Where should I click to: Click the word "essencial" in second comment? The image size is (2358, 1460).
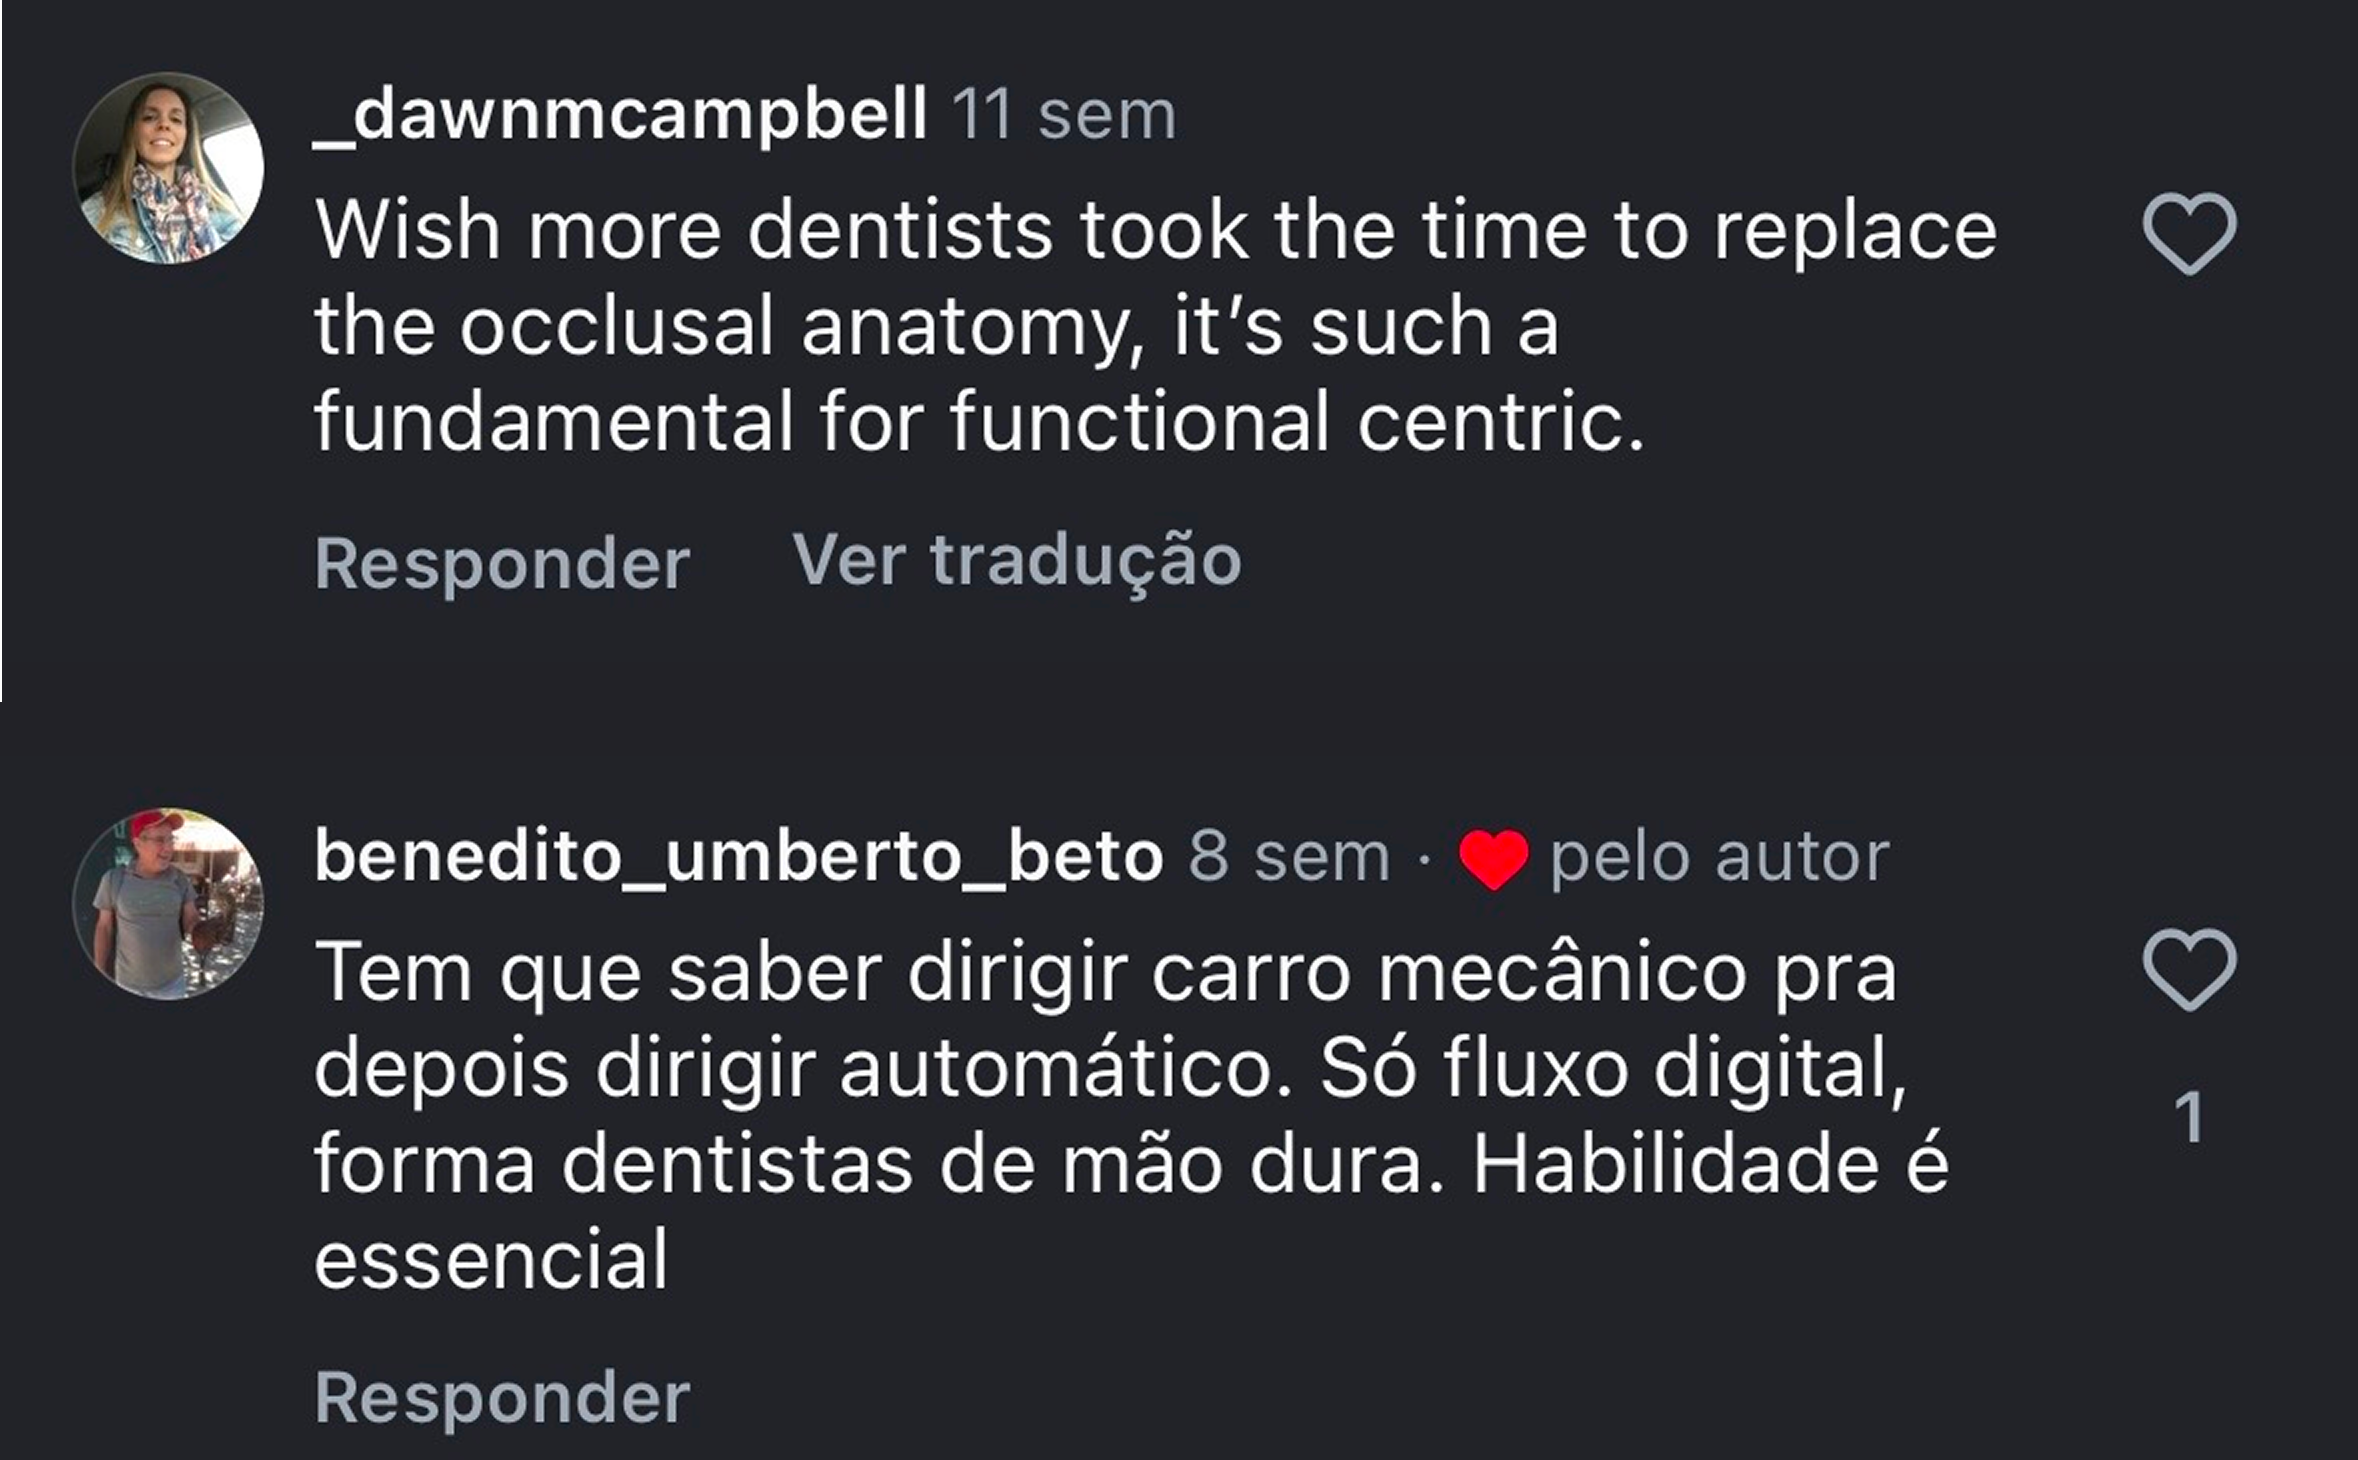point(491,1260)
